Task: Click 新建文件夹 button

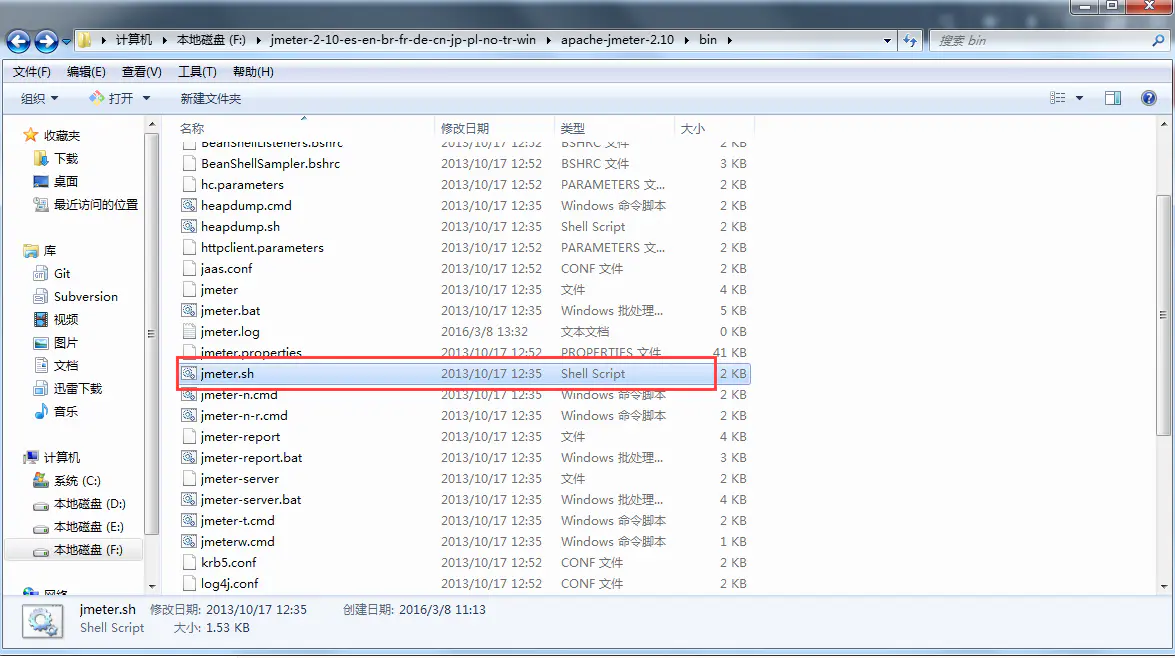Action: pos(211,98)
